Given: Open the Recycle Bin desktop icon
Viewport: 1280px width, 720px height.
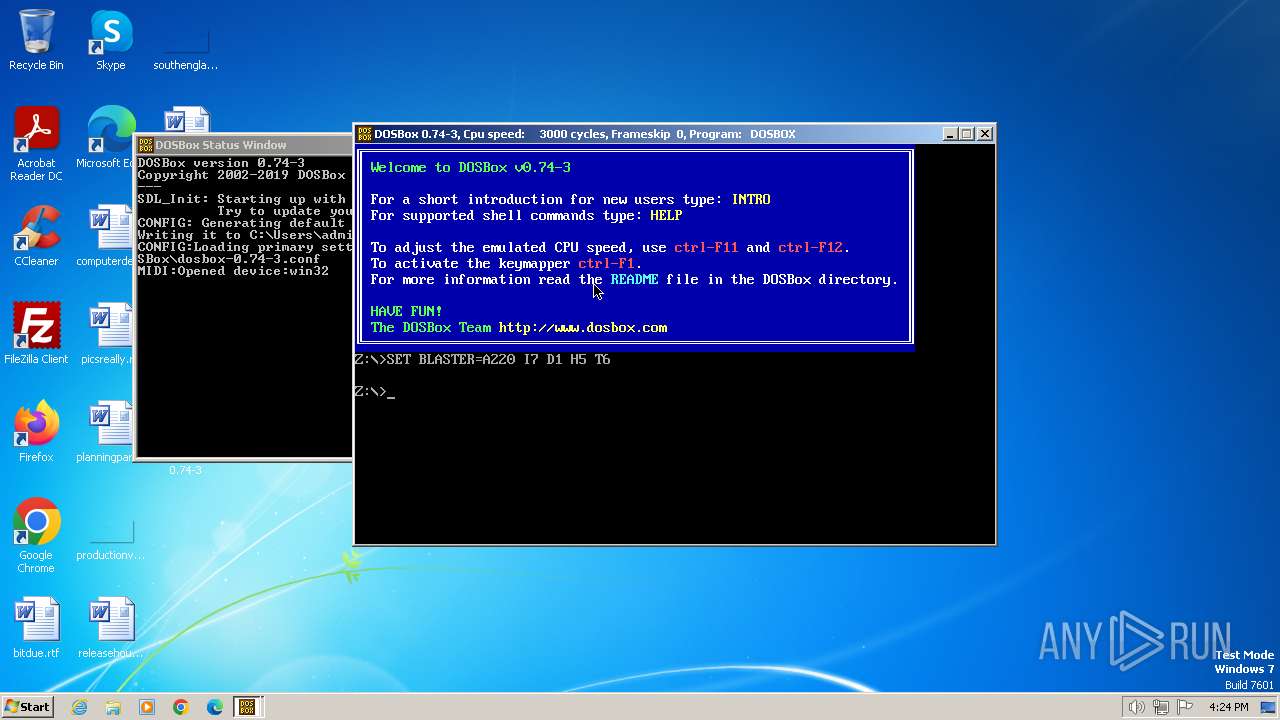Looking at the screenshot, I should 36,40.
